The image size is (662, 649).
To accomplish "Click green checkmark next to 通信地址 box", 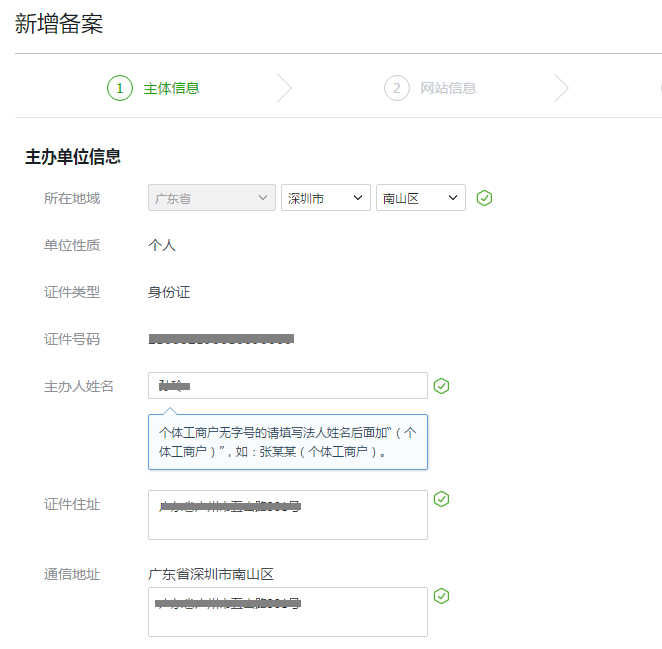I will (x=441, y=596).
